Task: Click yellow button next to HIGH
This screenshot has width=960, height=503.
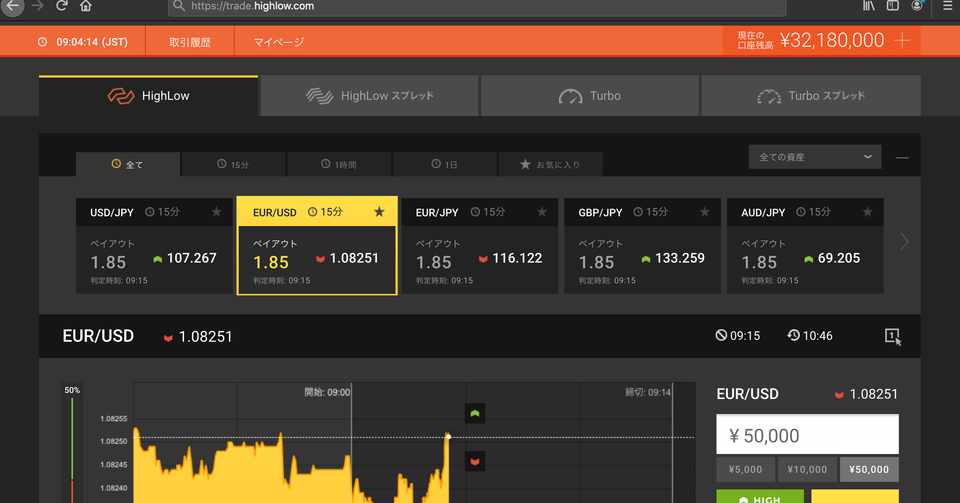Action: click(x=855, y=496)
